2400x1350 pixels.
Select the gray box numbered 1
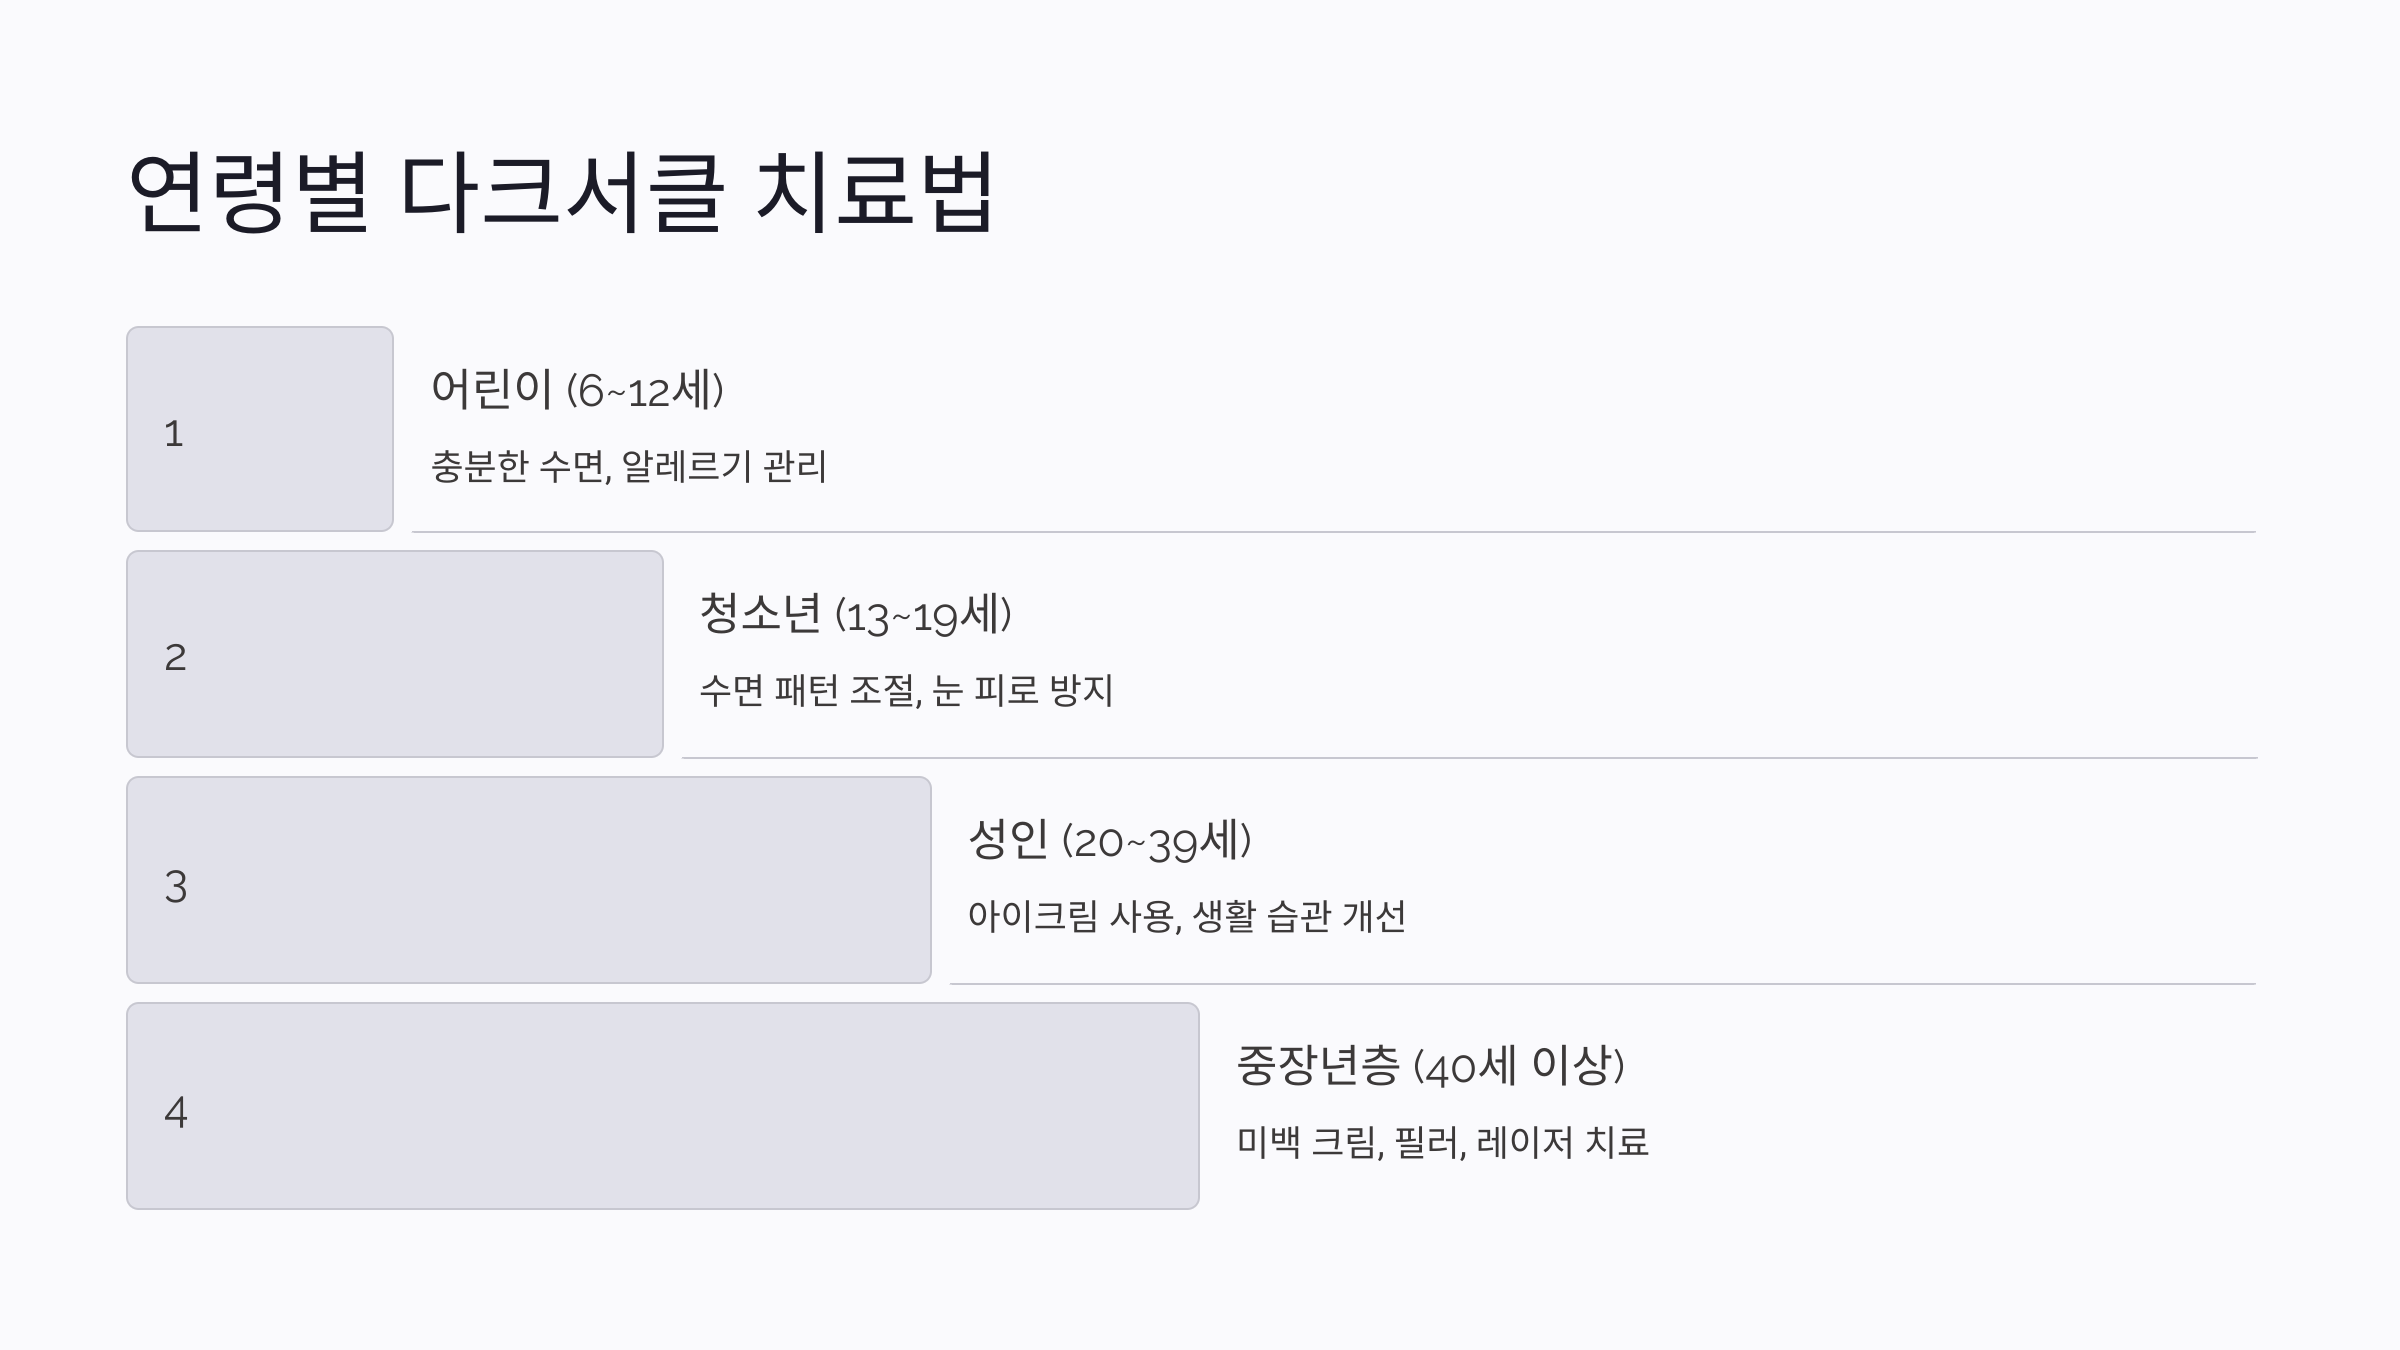pos(260,429)
